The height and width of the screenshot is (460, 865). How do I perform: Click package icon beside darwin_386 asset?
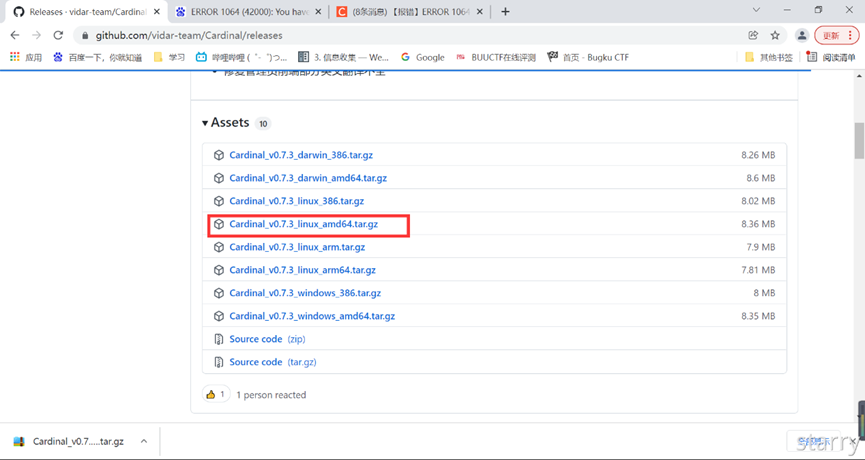coord(219,155)
